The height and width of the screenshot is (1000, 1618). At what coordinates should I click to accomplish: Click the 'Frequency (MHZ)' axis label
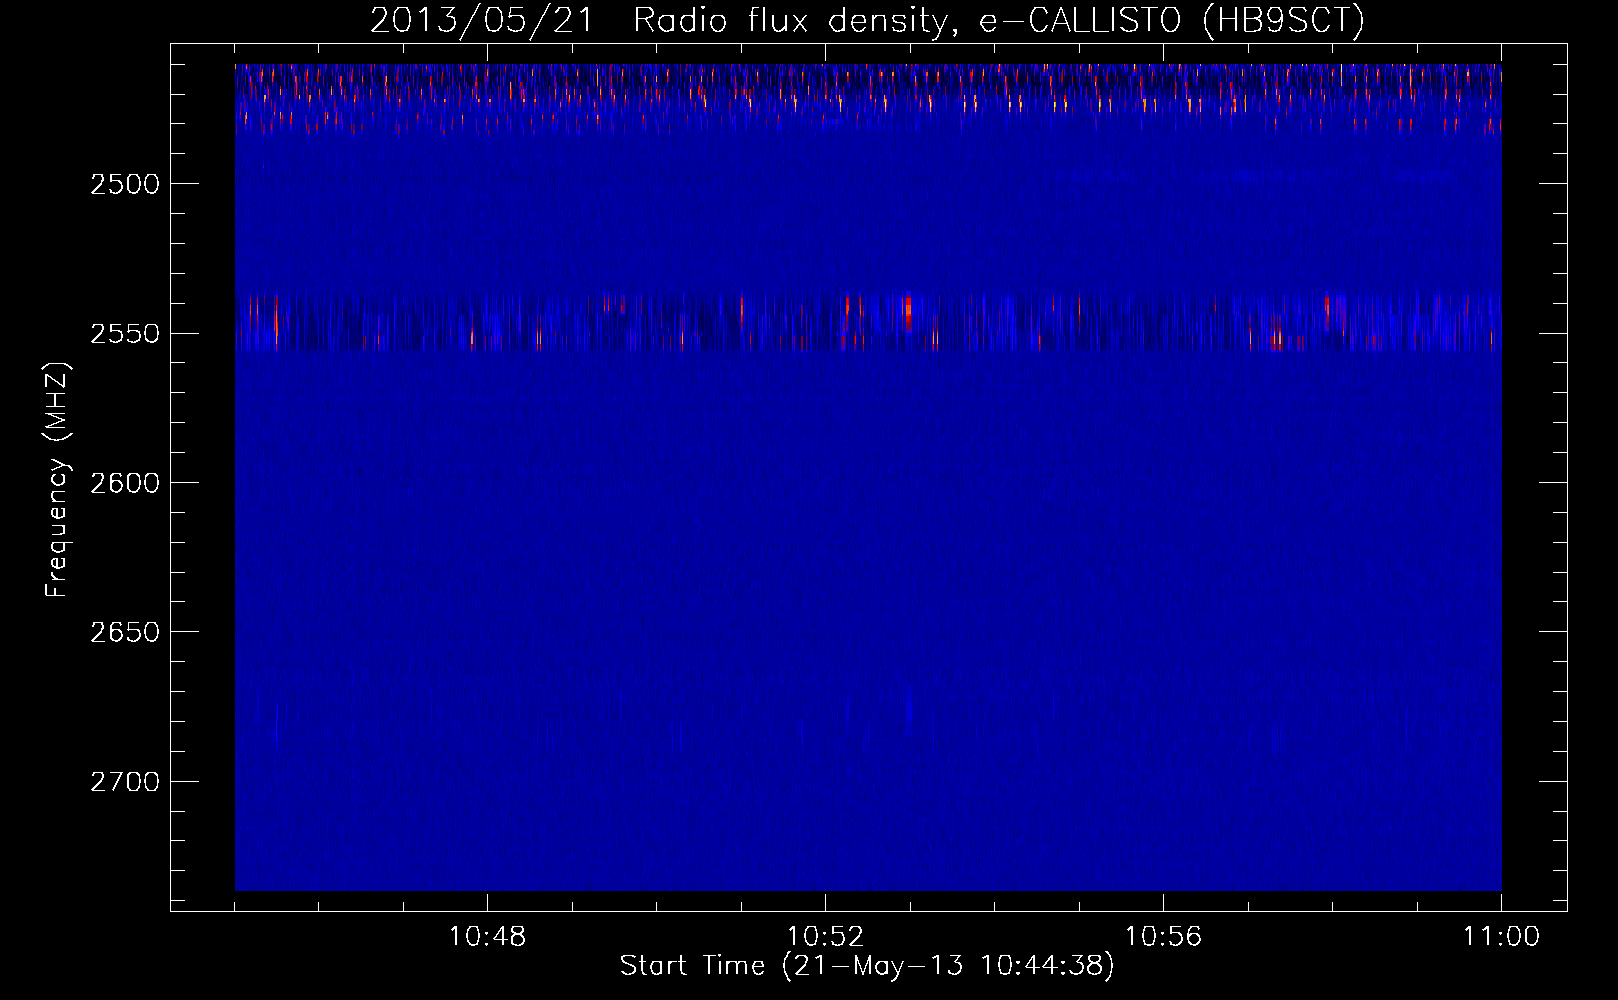click(x=57, y=480)
